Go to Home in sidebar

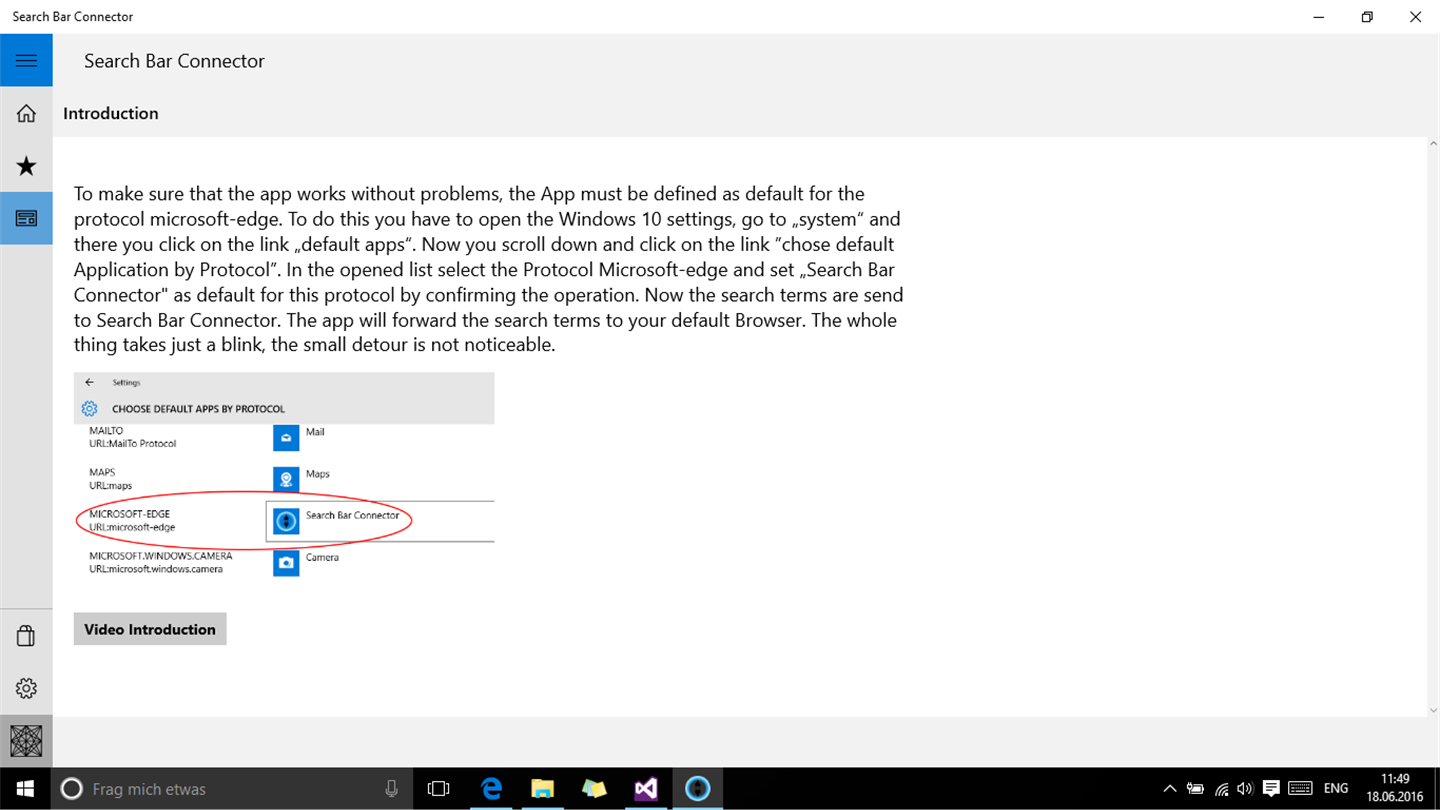pos(26,114)
